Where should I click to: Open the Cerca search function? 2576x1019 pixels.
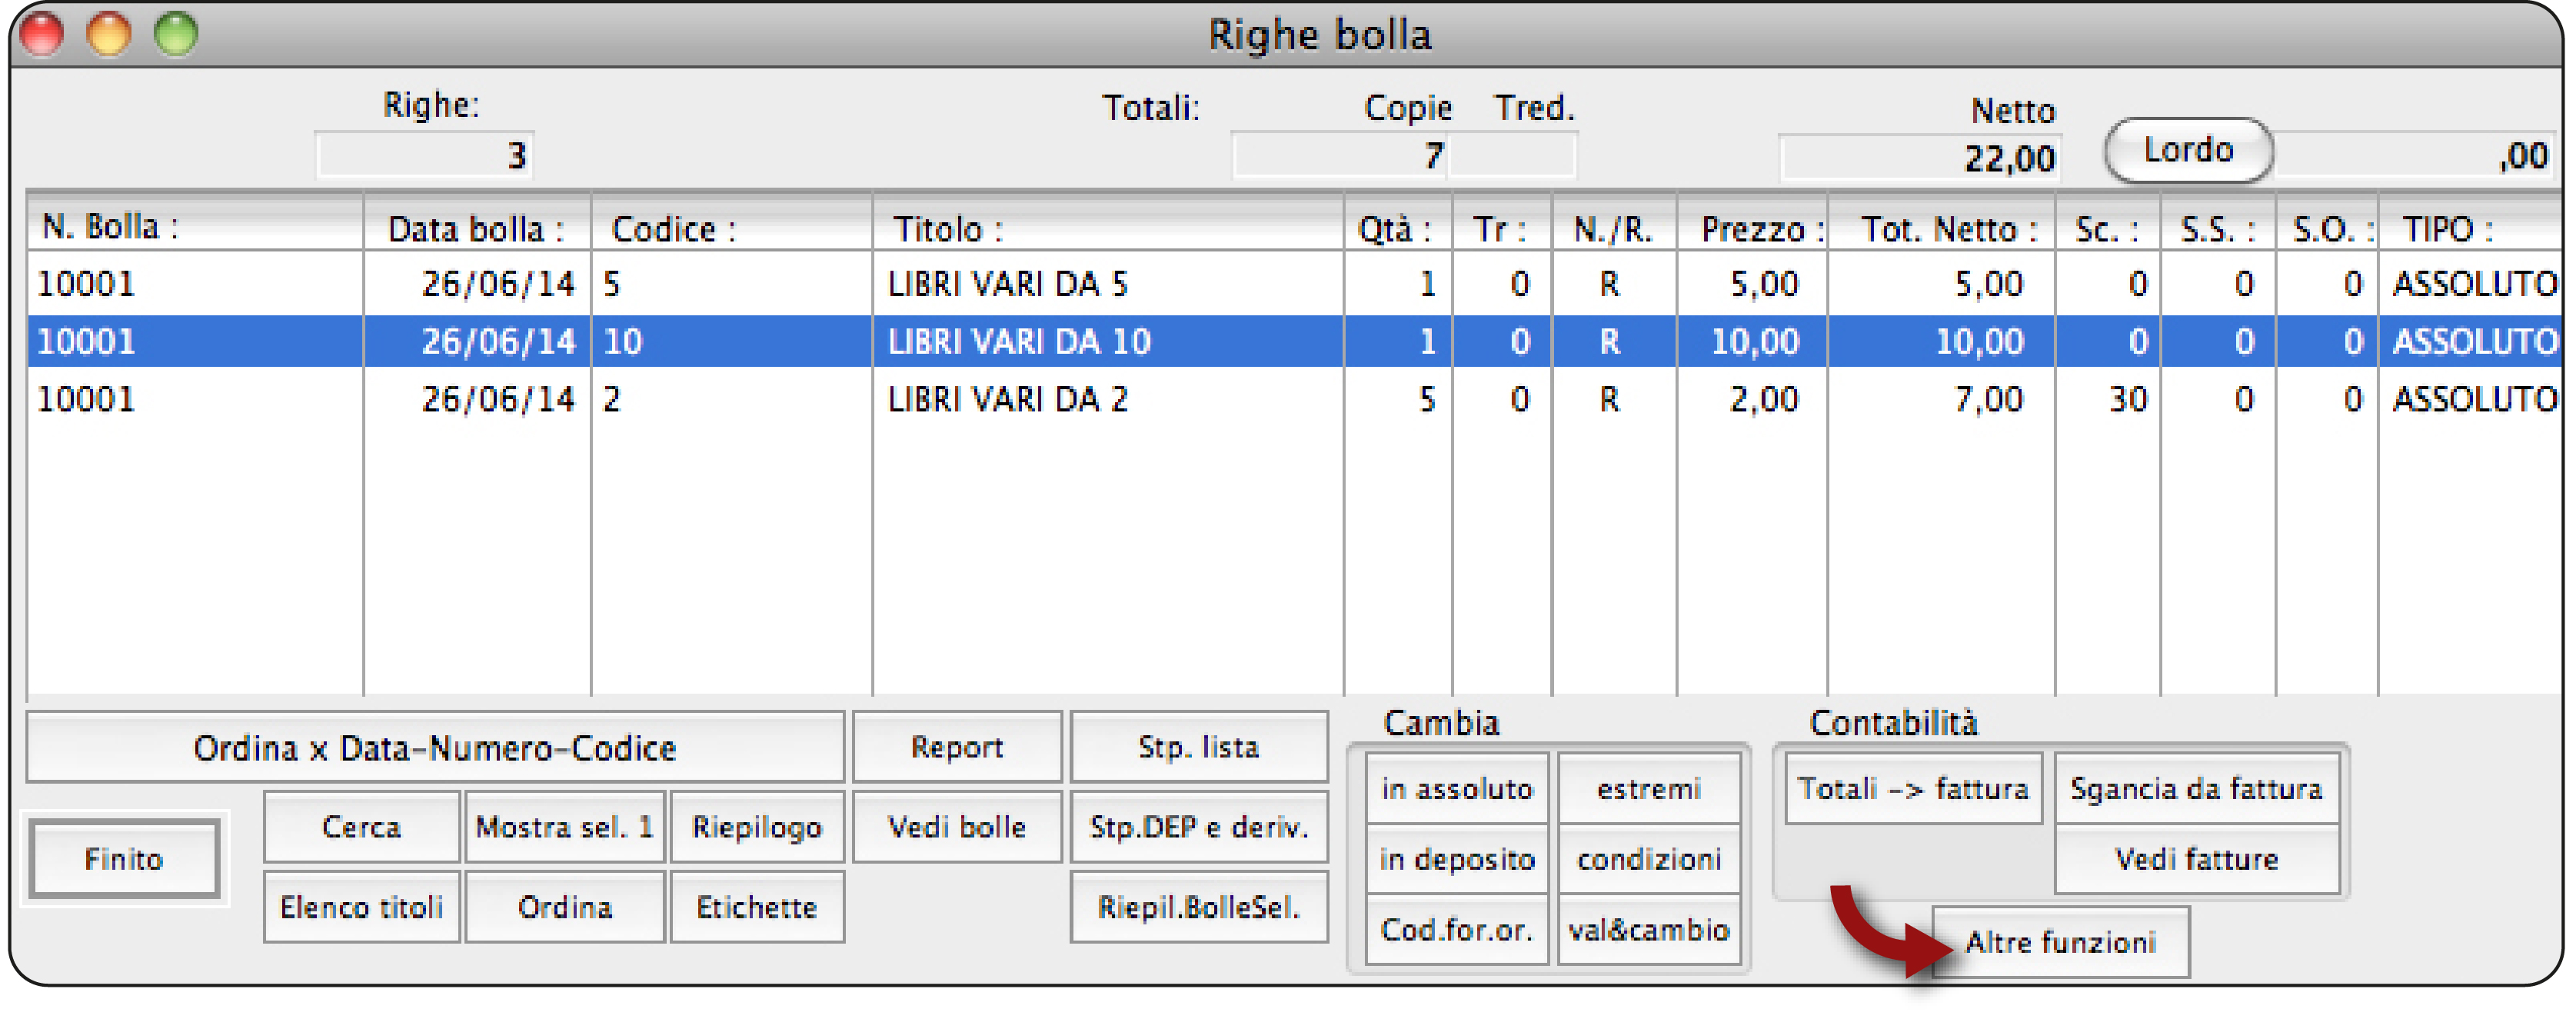click(361, 826)
